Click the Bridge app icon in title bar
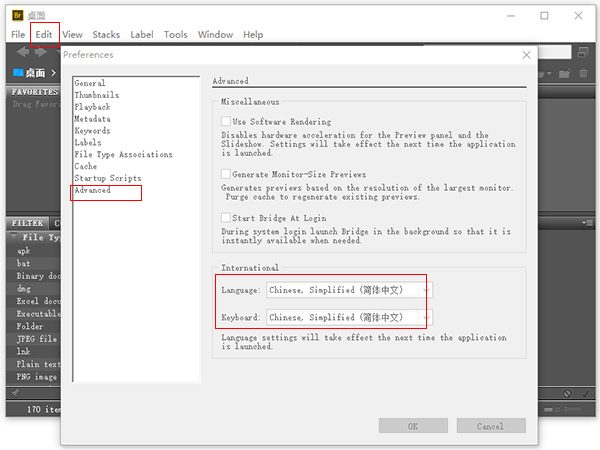 [18, 15]
